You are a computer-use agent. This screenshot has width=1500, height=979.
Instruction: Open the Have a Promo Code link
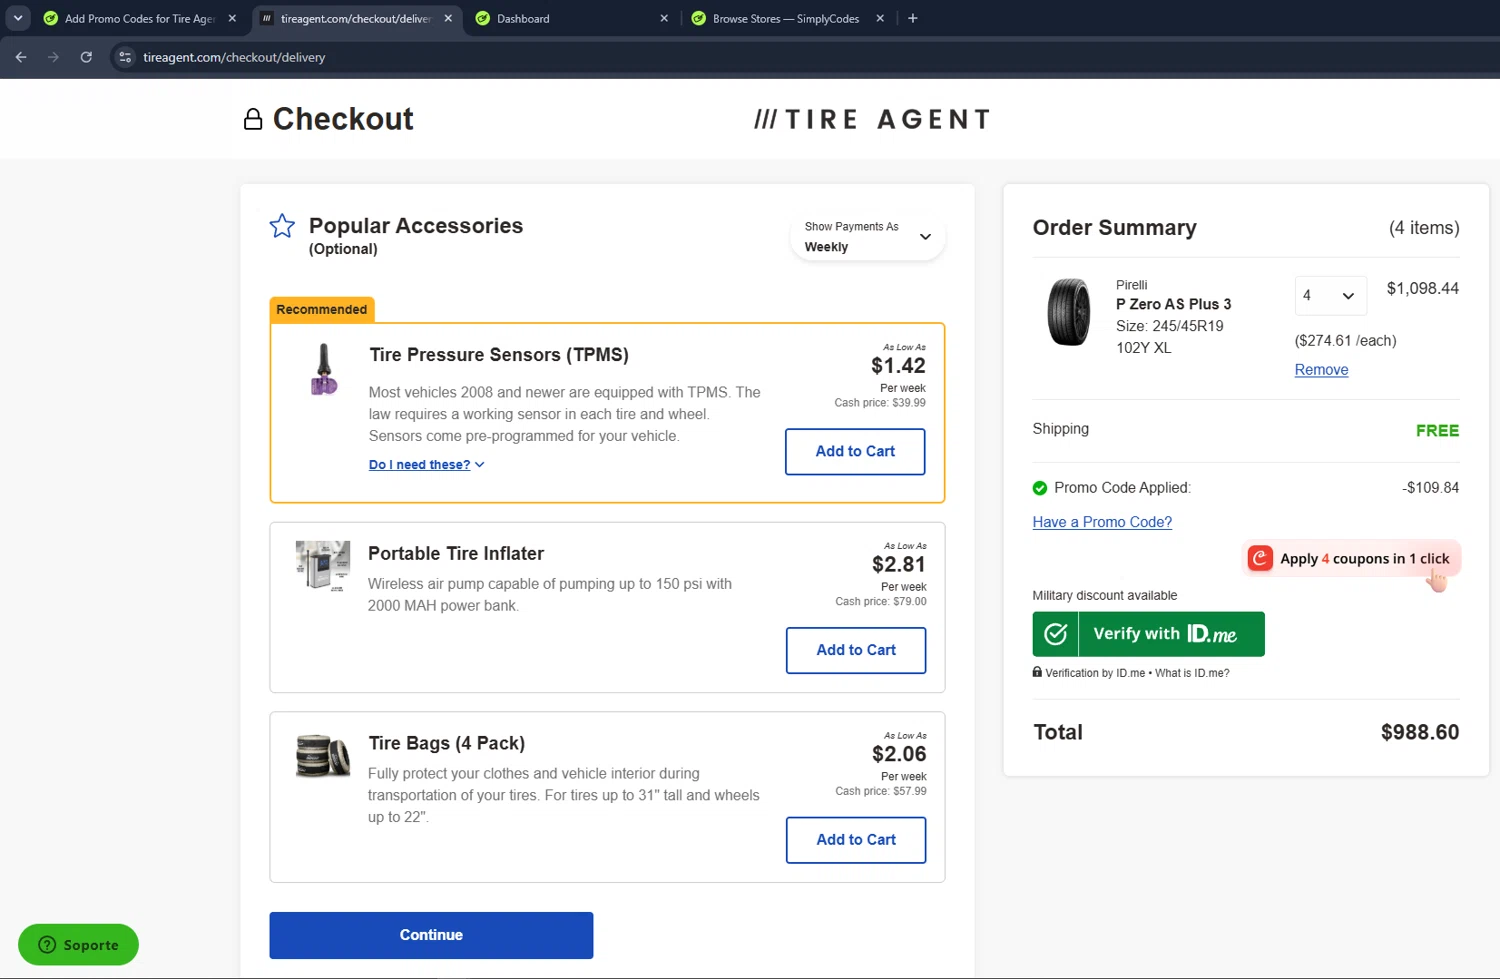[x=1102, y=522]
